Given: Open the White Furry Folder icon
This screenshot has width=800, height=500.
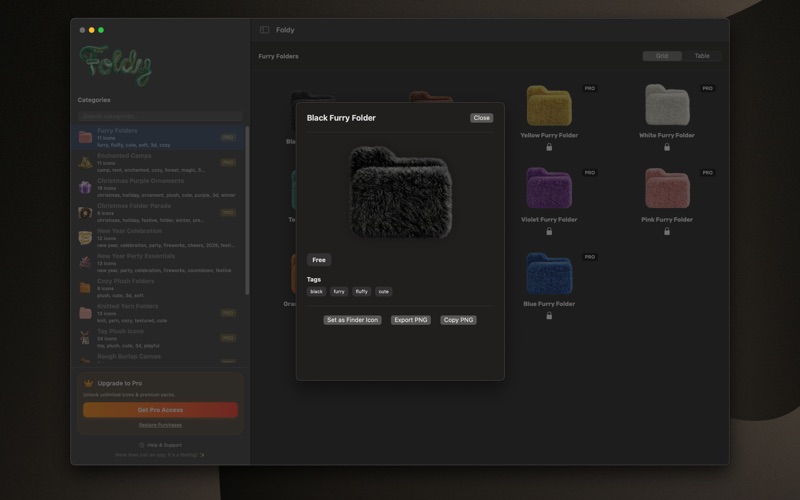Looking at the screenshot, I should (667, 106).
